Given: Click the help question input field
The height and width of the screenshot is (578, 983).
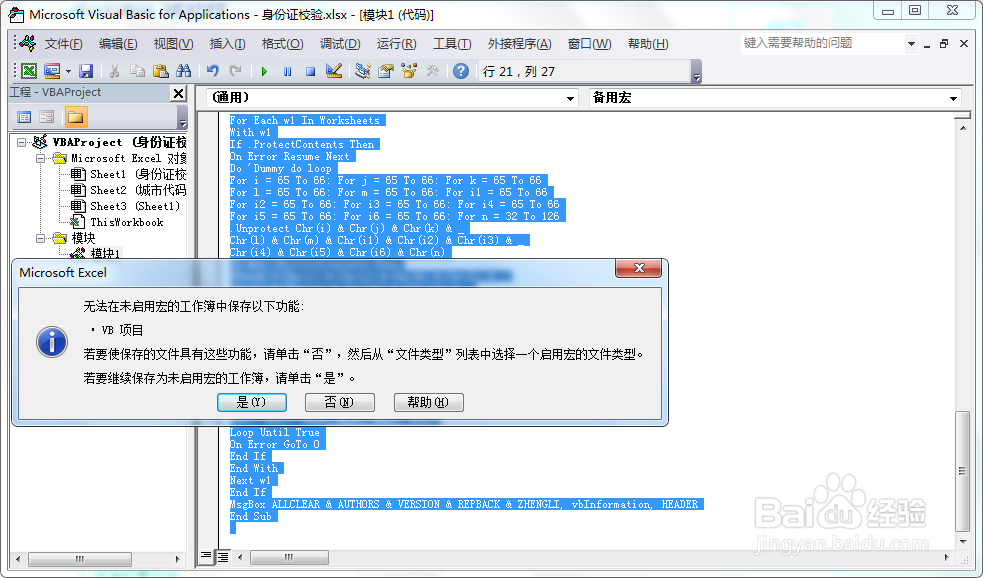Looking at the screenshot, I should 823,43.
